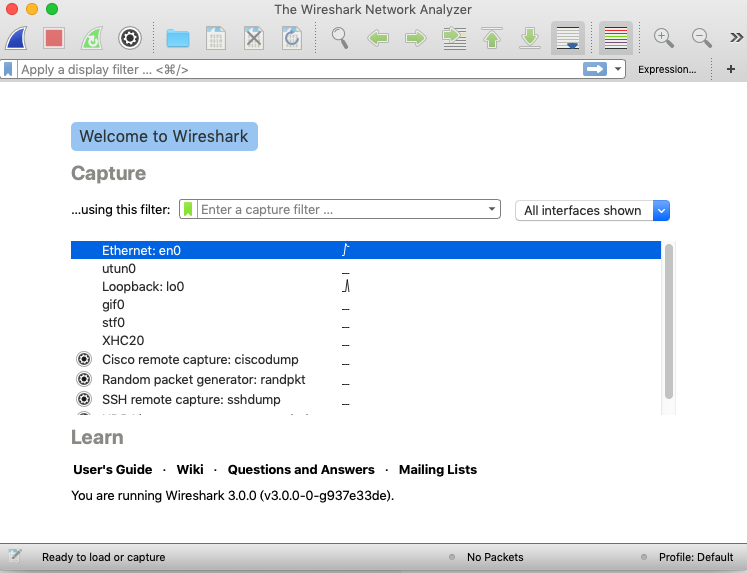Find a packet magnifier icon
This screenshot has height=573, width=747.
(x=340, y=38)
